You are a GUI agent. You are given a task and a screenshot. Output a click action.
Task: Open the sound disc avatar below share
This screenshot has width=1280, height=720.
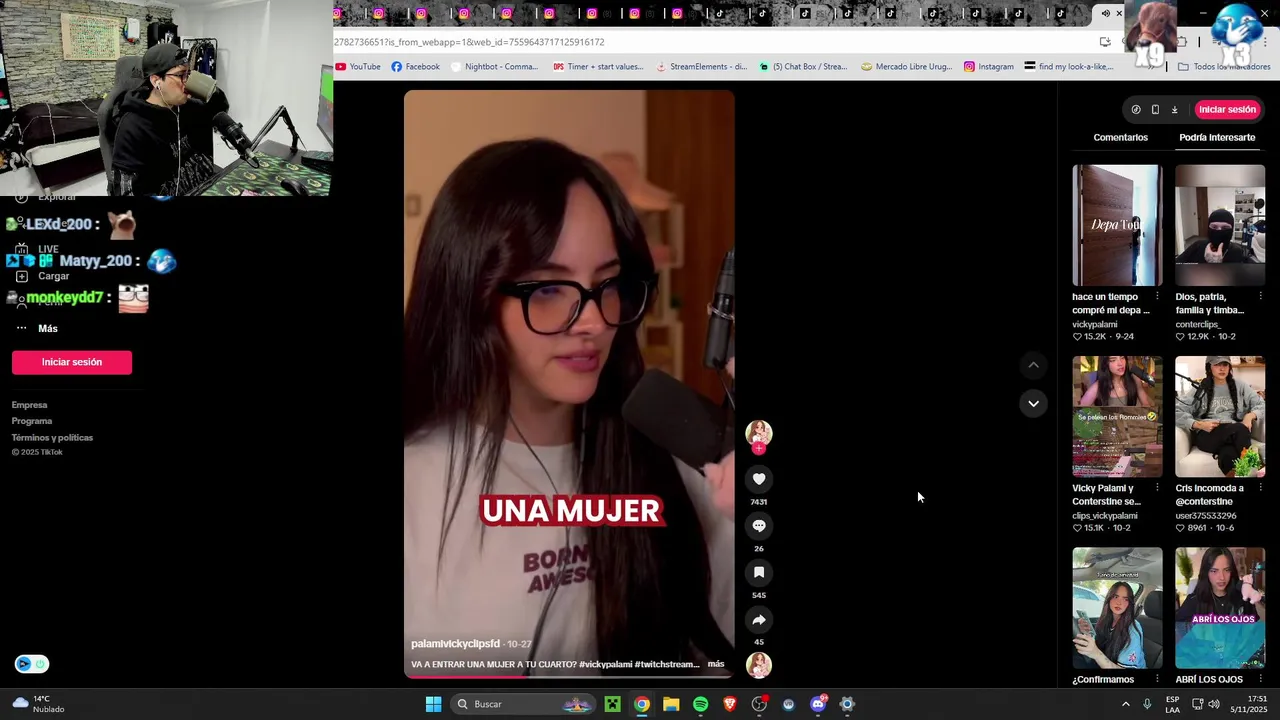tap(759, 665)
